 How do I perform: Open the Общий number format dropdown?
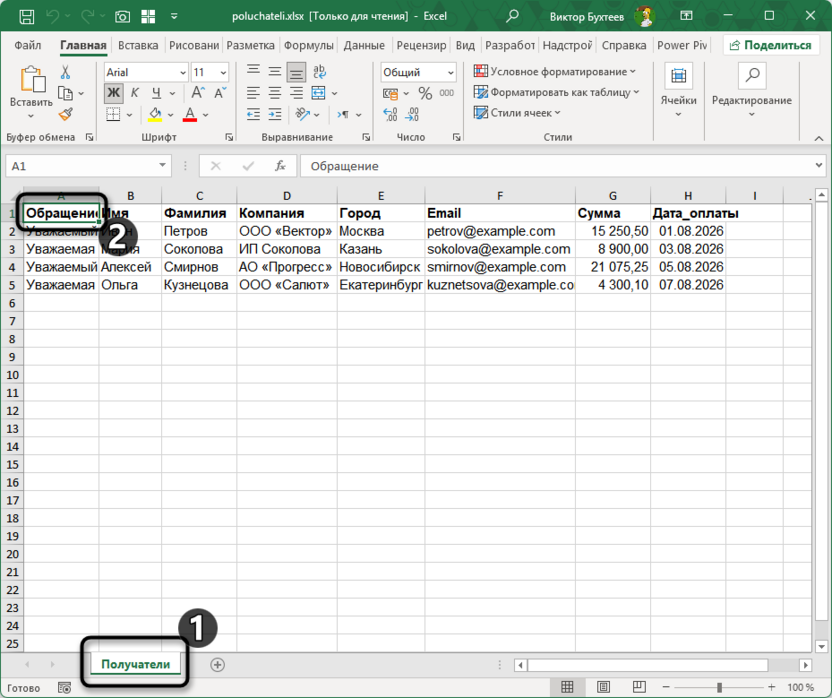tap(450, 73)
